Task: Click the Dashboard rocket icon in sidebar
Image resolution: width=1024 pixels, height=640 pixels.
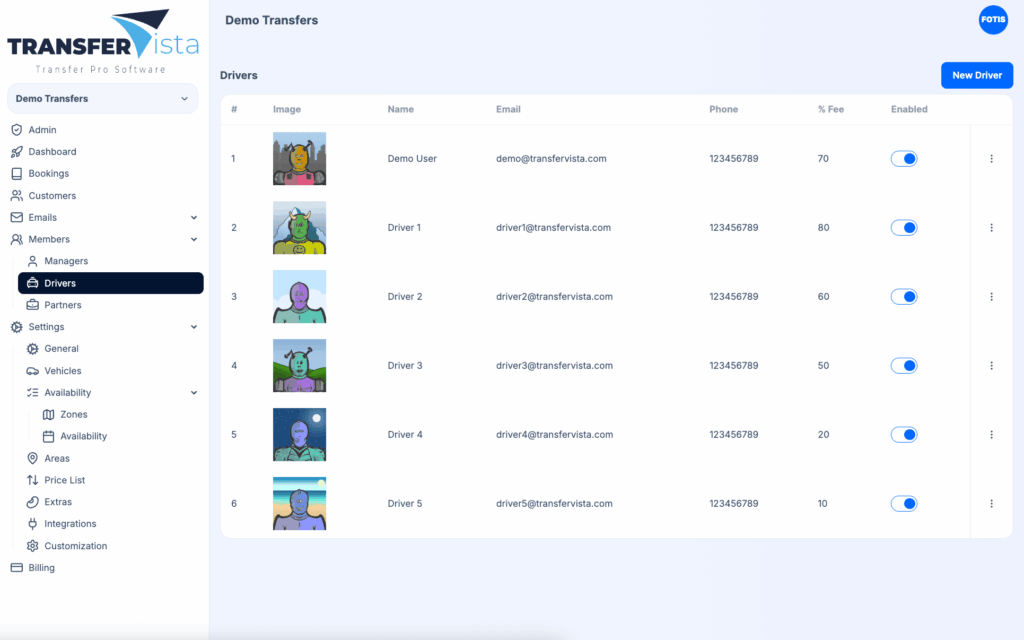Action: [16, 152]
